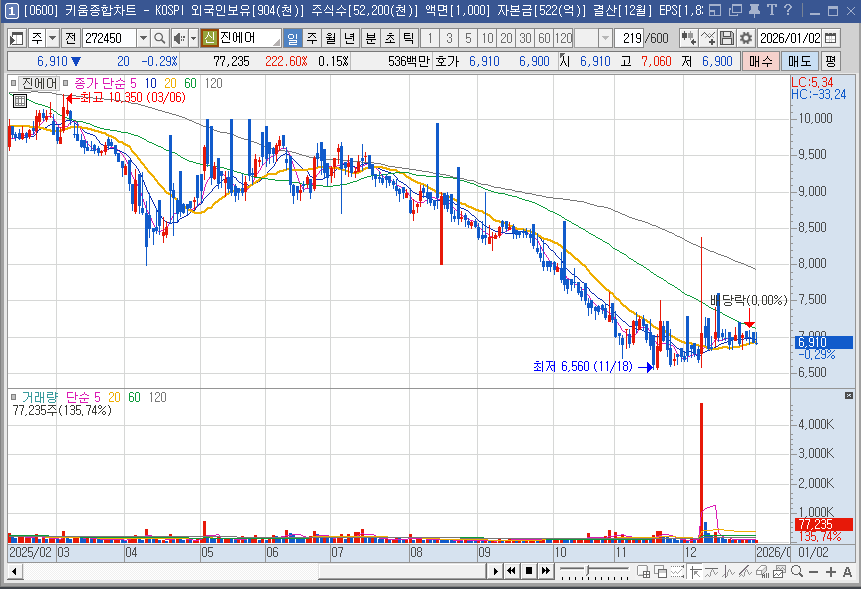
Task: Click the 2026/01/02 date input field
Action: coord(790,38)
